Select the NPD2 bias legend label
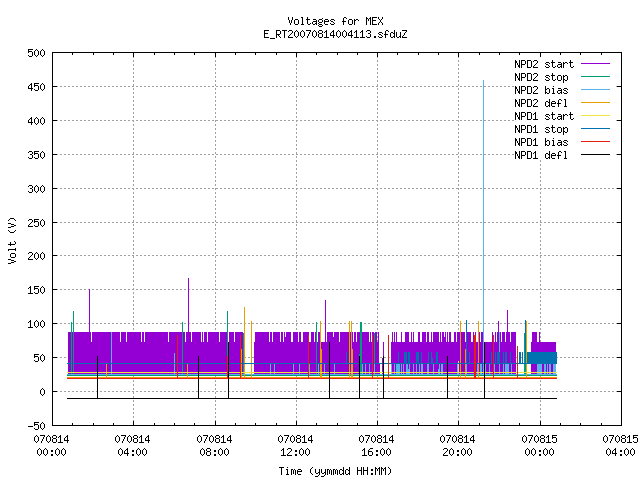 point(541,90)
